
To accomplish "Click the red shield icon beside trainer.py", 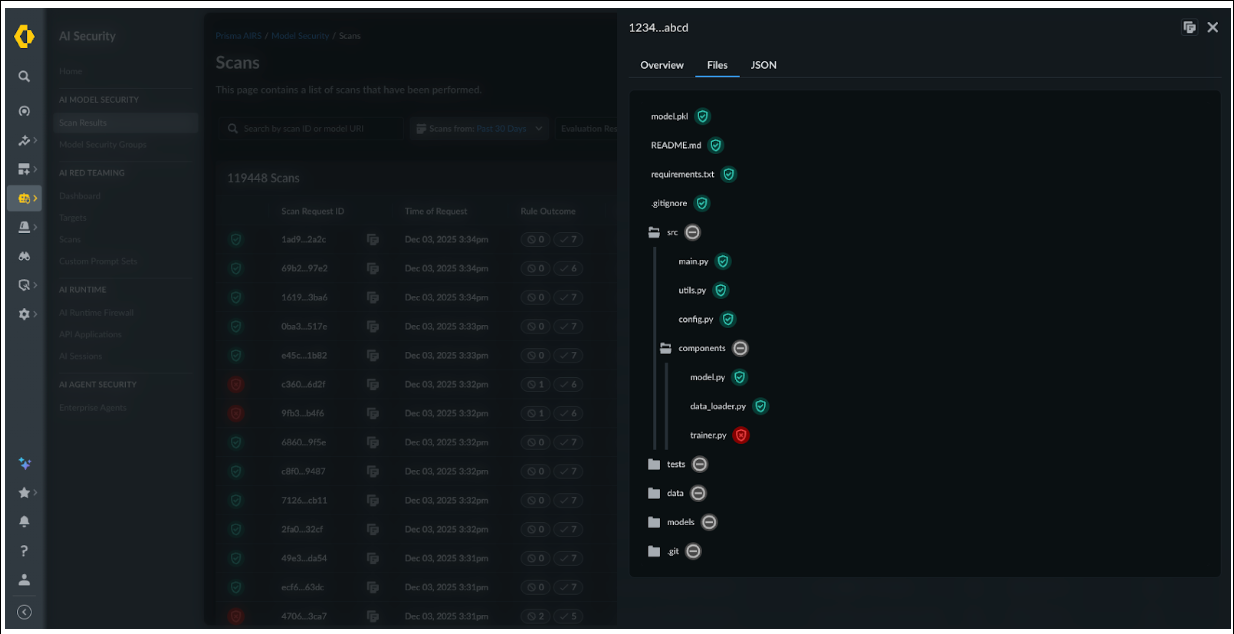I will tap(741, 435).
